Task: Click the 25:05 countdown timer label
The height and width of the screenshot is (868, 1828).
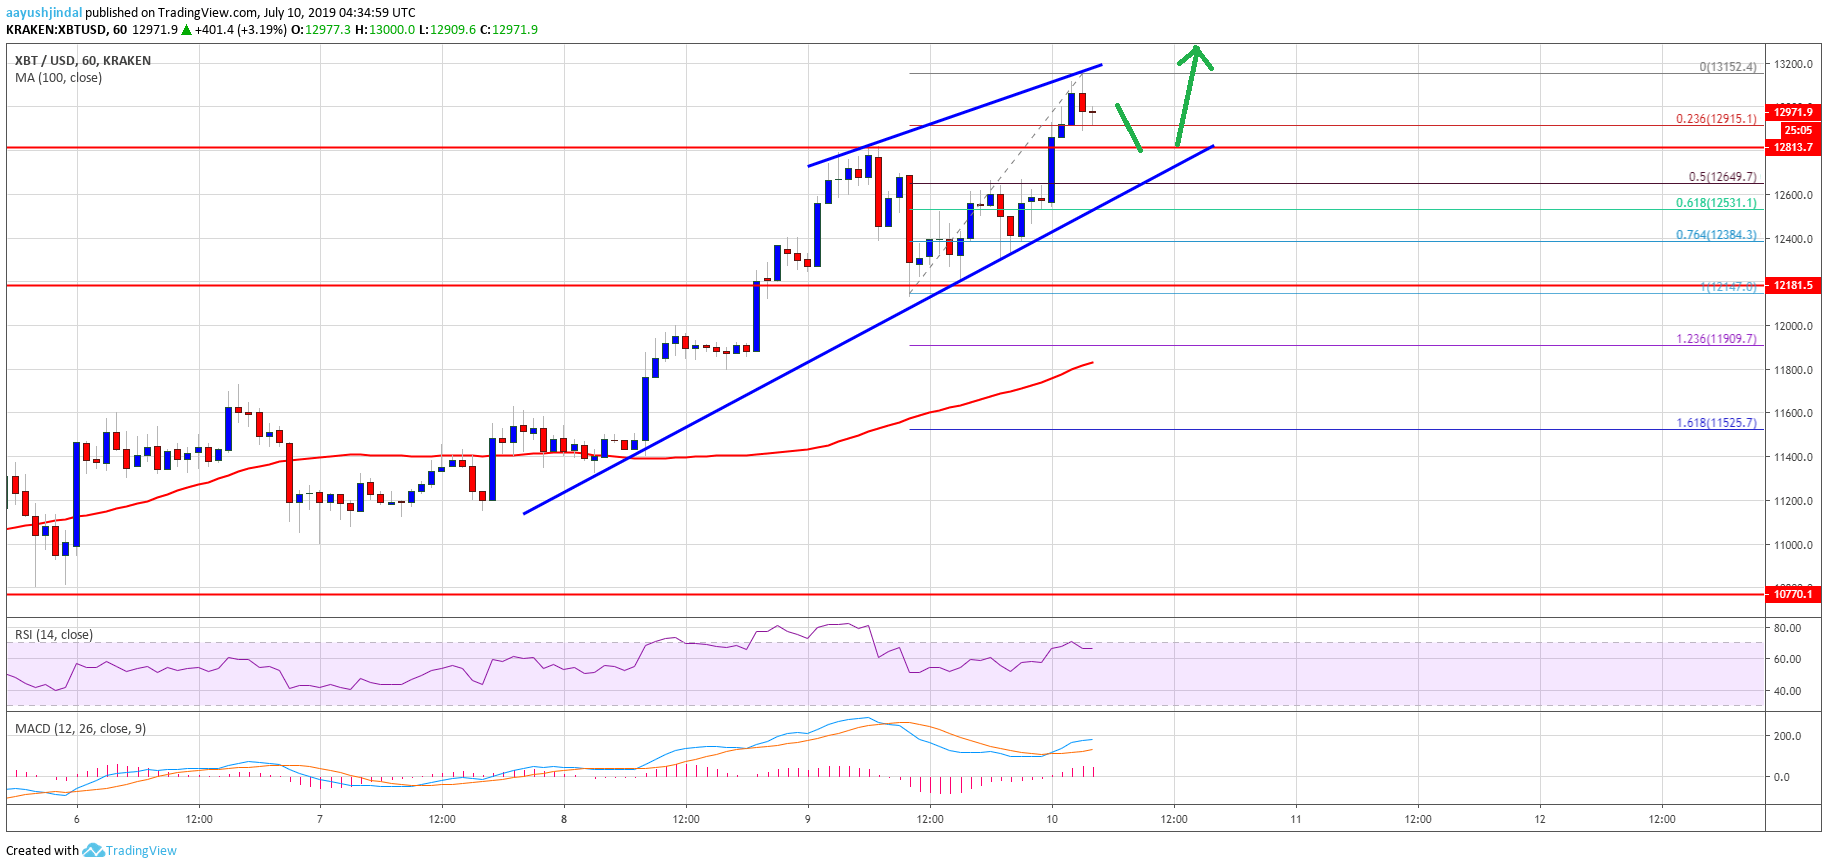Action: (1798, 130)
